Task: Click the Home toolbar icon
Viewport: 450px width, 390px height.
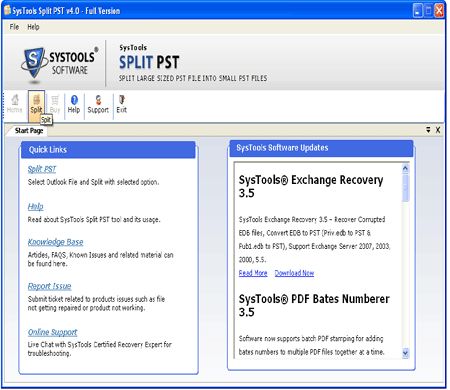Action: 14,104
